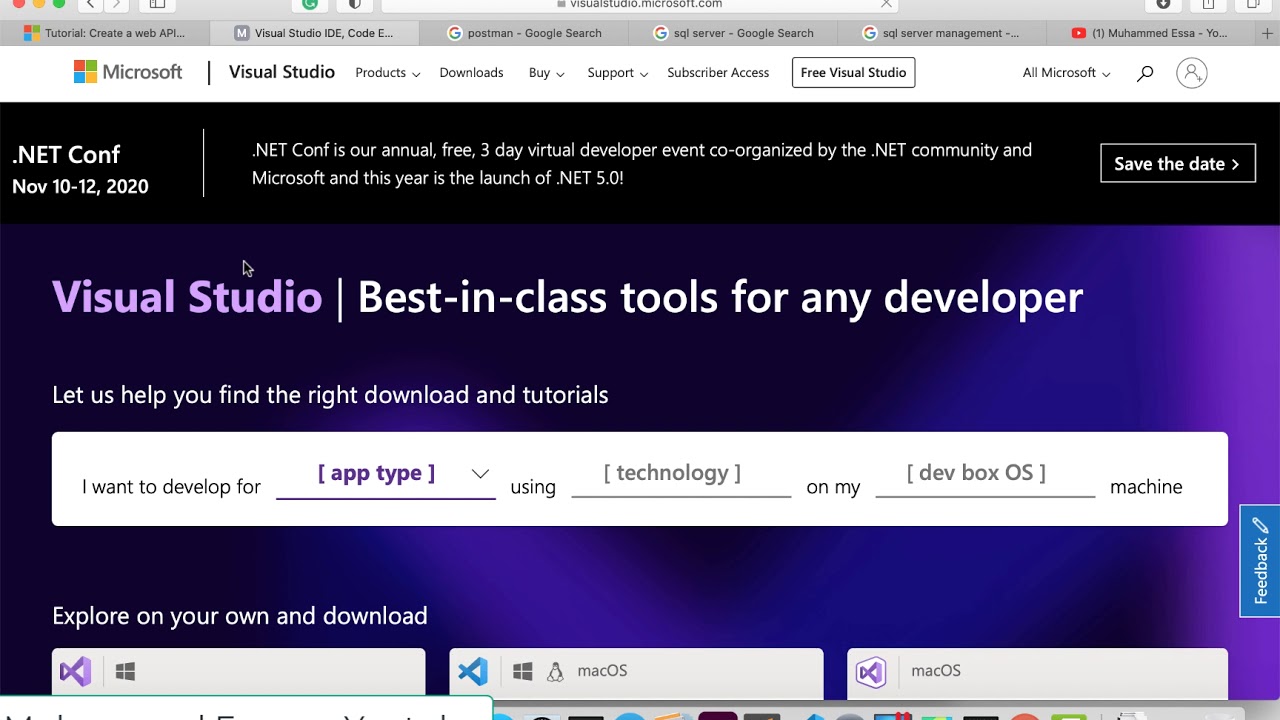Click the account sign-in avatar icon
Viewport: 1280px width, 720px height.
tap(1191, 73)
